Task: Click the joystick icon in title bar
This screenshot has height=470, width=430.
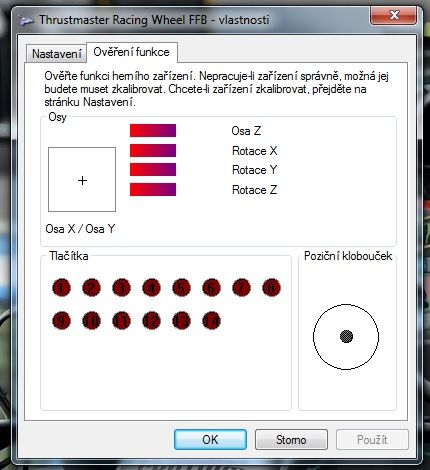Action: tap(26, 20)
